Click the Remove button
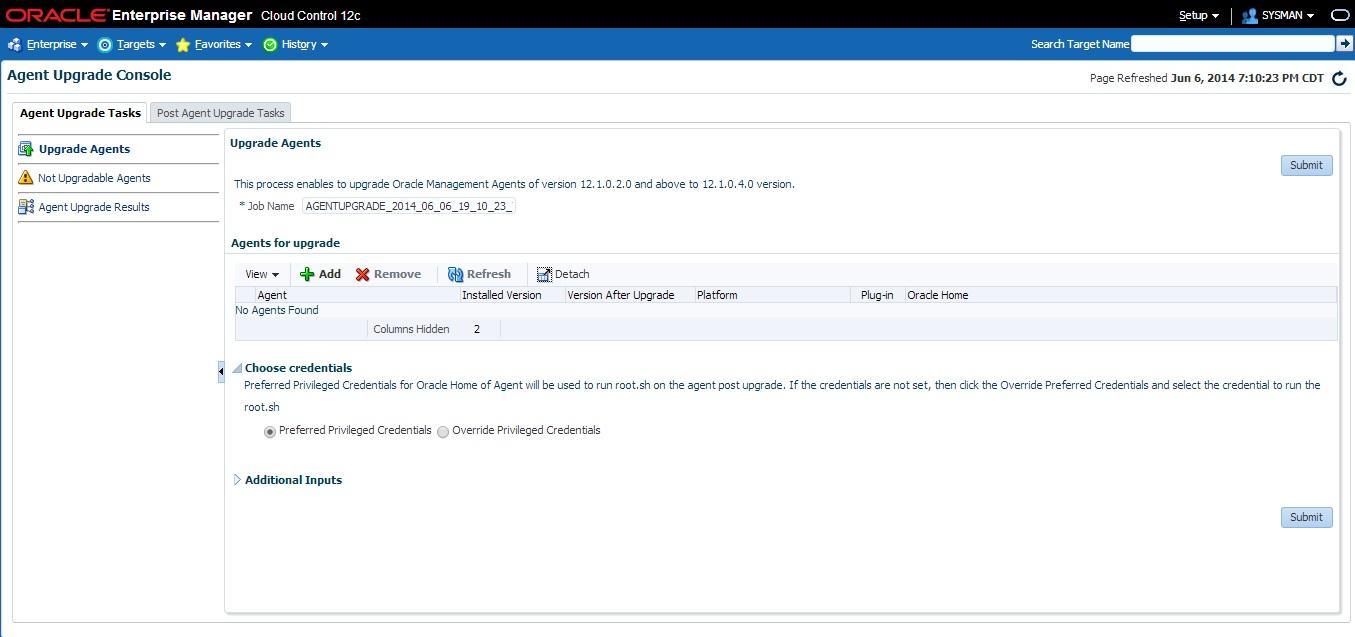This screenshot has height=637, width=1355. [x=388, y=274]
